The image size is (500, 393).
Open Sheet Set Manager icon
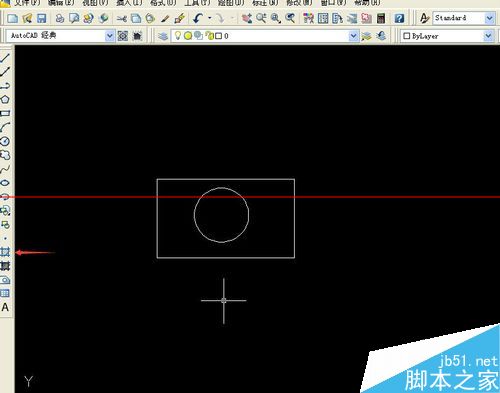[352, 18]
